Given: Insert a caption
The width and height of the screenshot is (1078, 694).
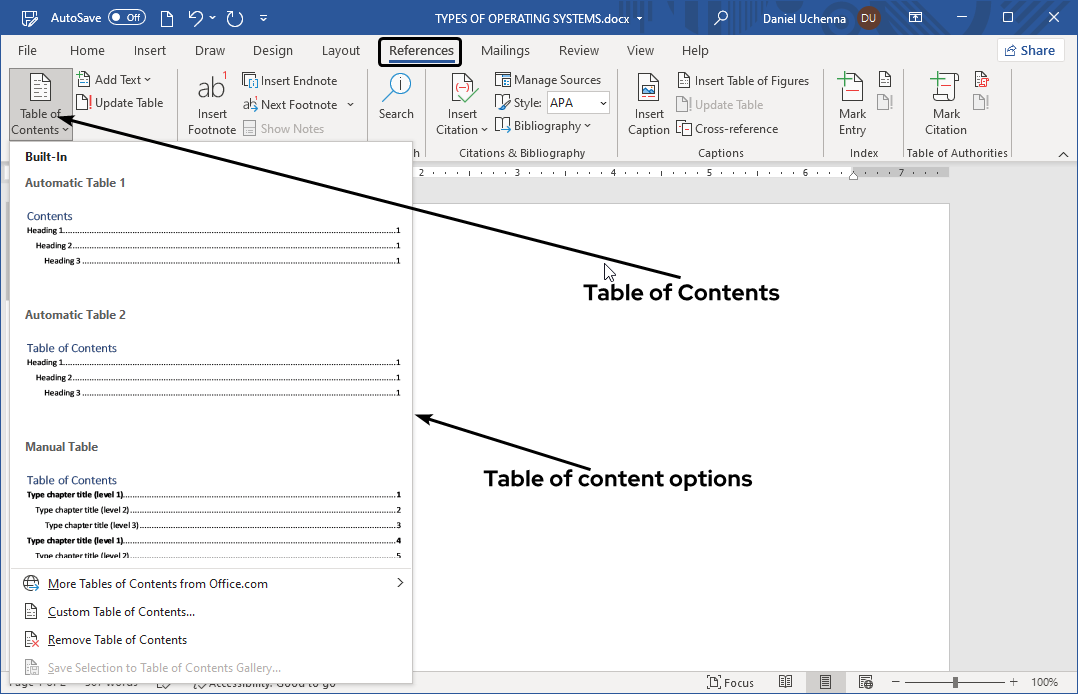Looking at the screenshot, I should (x=648, y=103).
